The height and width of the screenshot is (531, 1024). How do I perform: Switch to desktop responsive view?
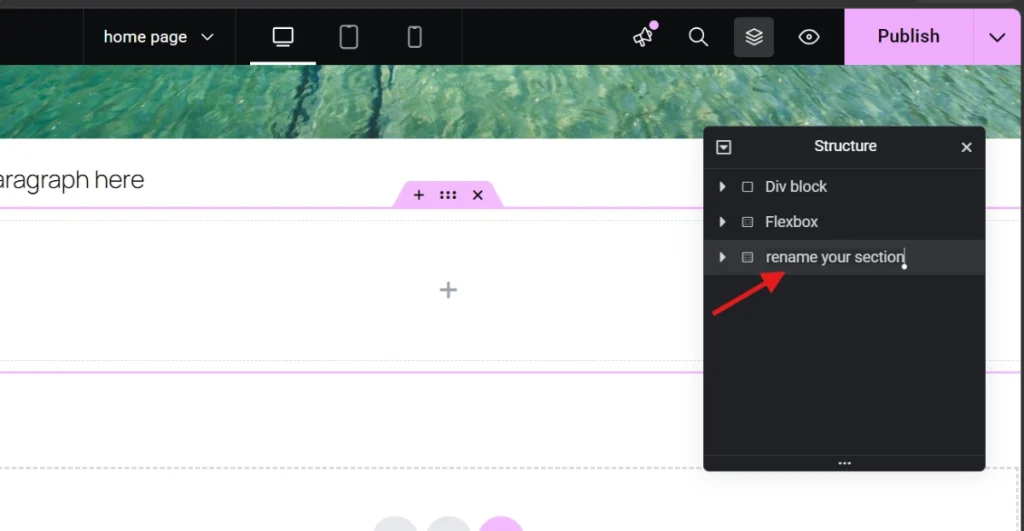[x=283, y=37]
